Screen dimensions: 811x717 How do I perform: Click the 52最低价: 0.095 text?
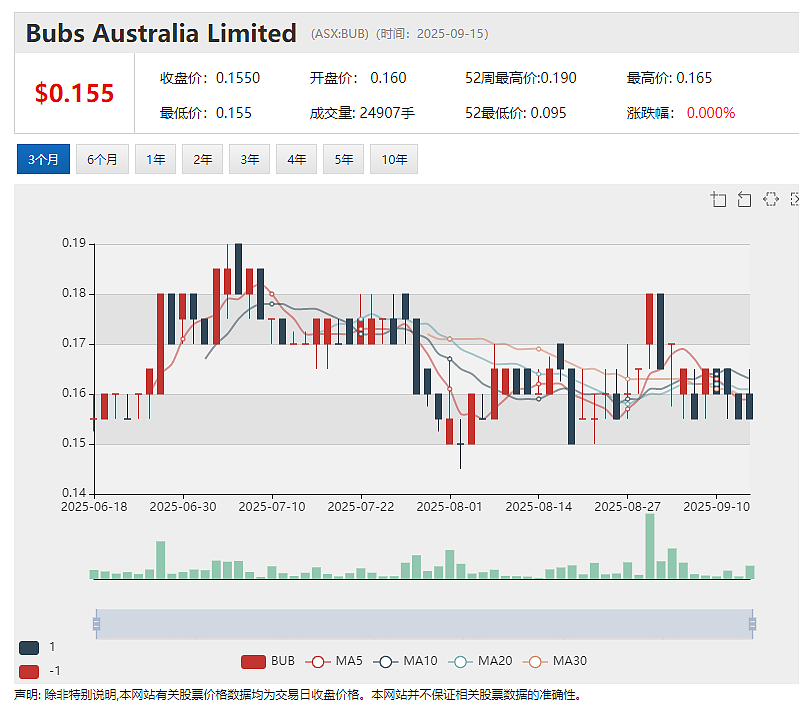pos(516,113)
